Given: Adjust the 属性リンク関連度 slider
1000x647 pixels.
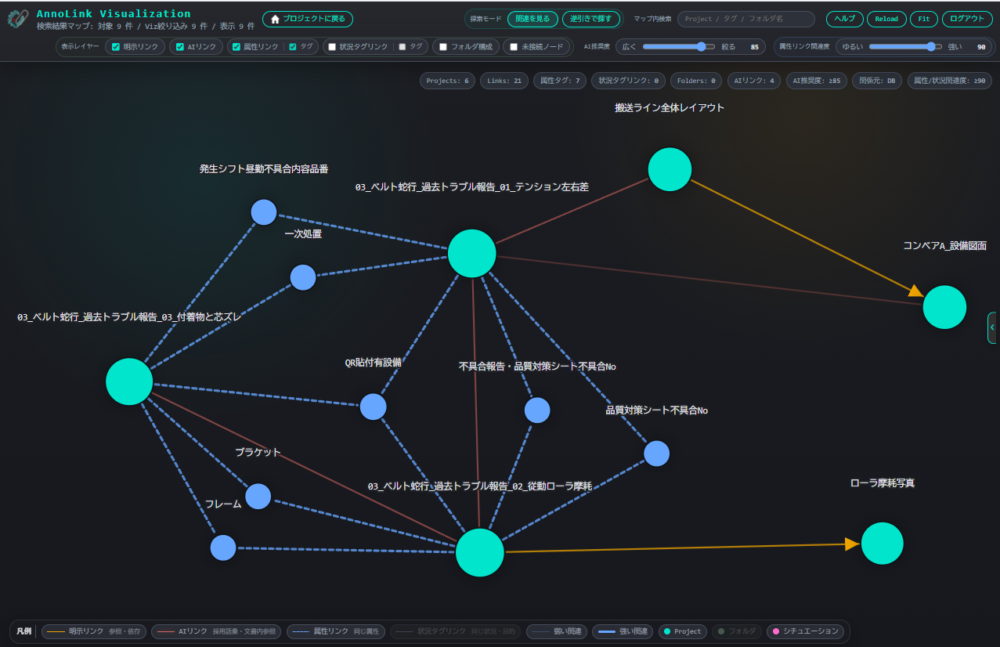Looking at the screenshot, I should (905, 47).
